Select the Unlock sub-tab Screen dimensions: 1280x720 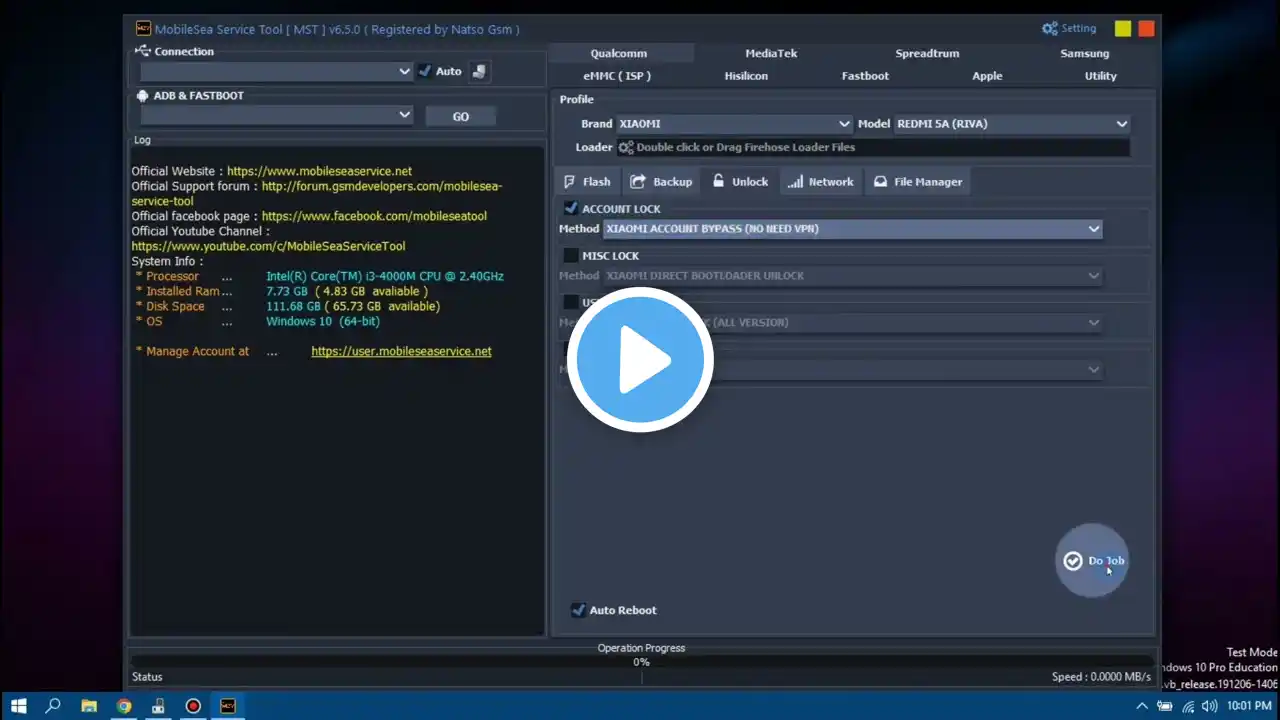(x=740, y=182)
